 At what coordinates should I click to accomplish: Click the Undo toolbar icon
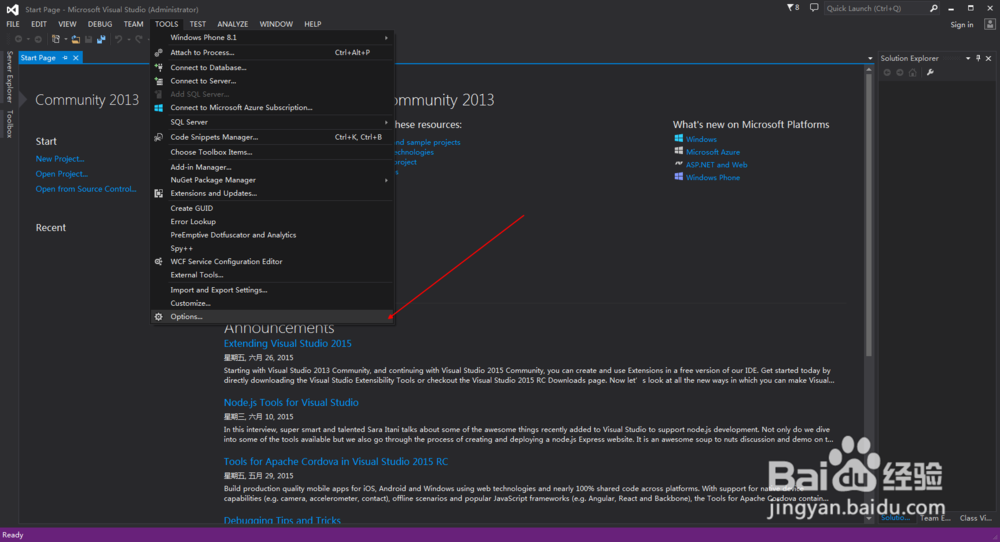(119, 40)
